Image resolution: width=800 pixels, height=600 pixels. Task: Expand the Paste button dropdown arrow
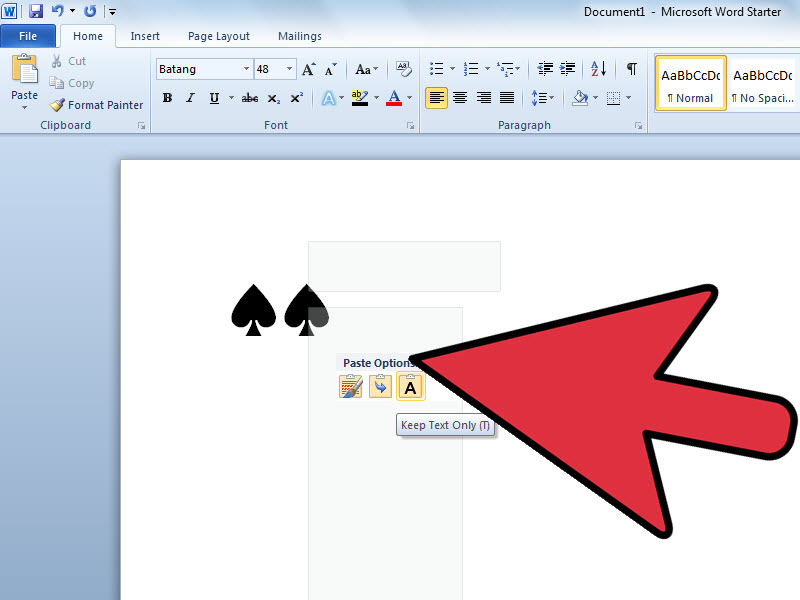coord(24,108)
